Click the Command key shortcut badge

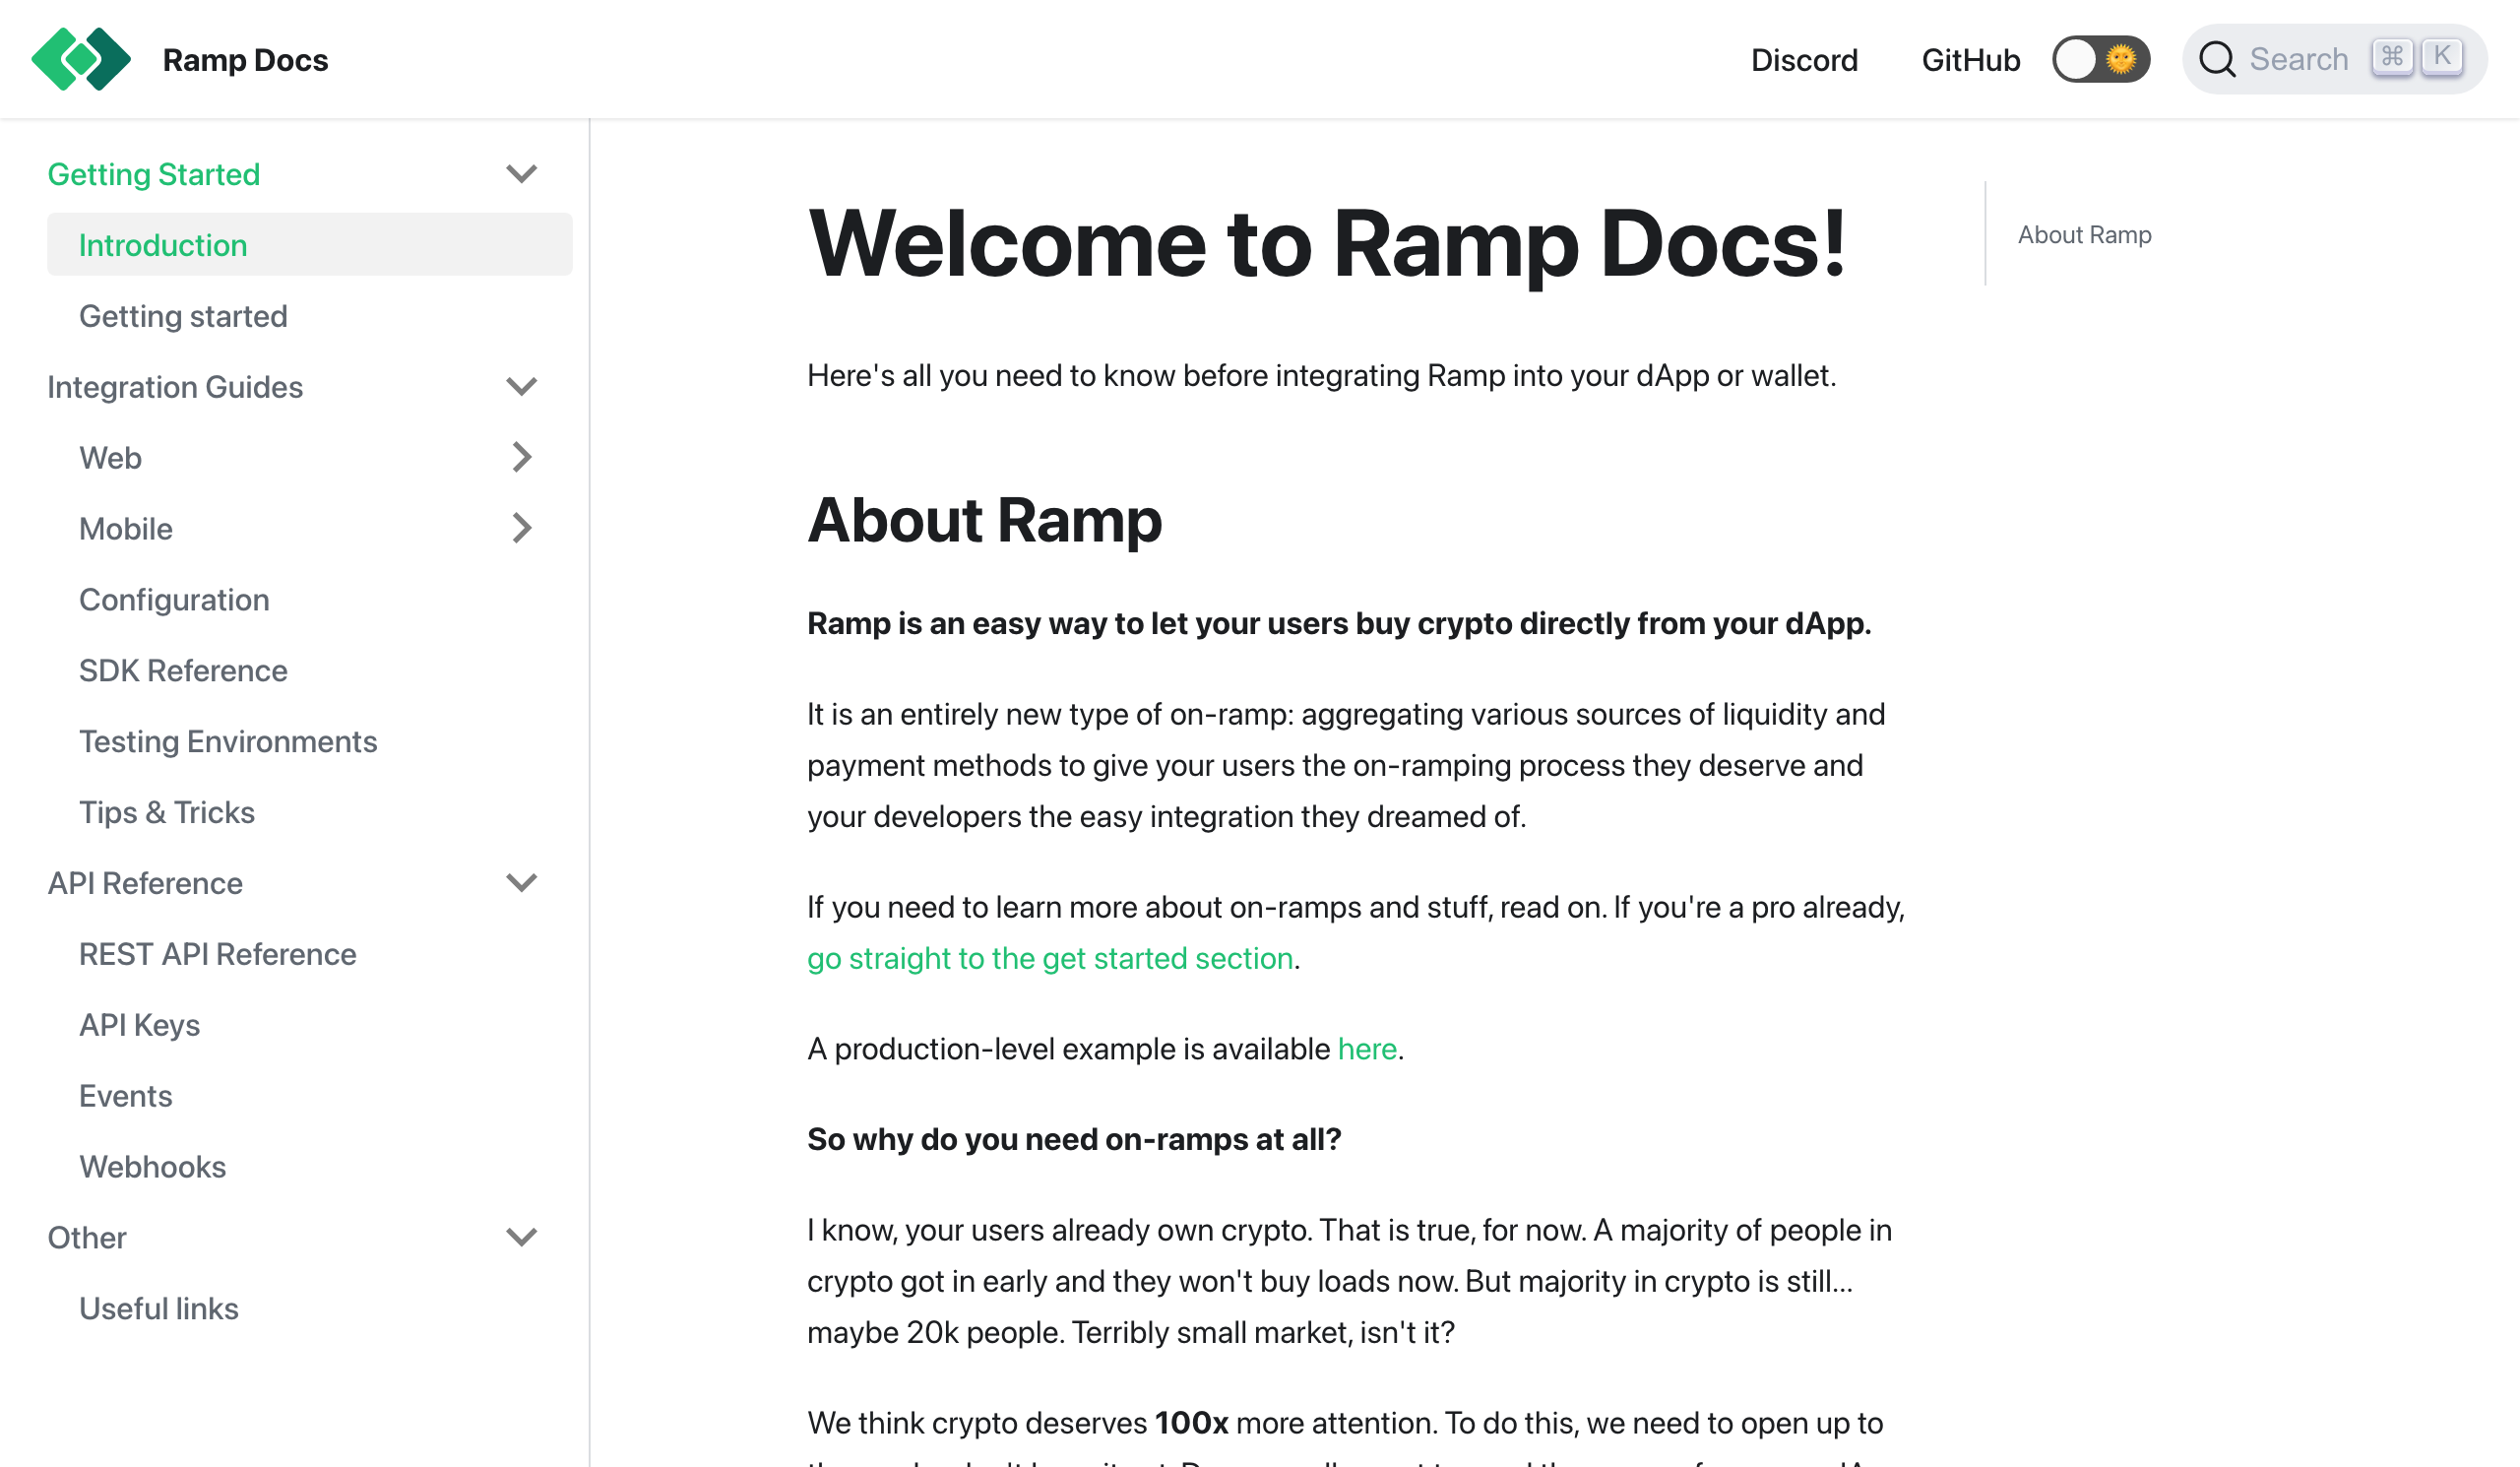coord(2392,57)
